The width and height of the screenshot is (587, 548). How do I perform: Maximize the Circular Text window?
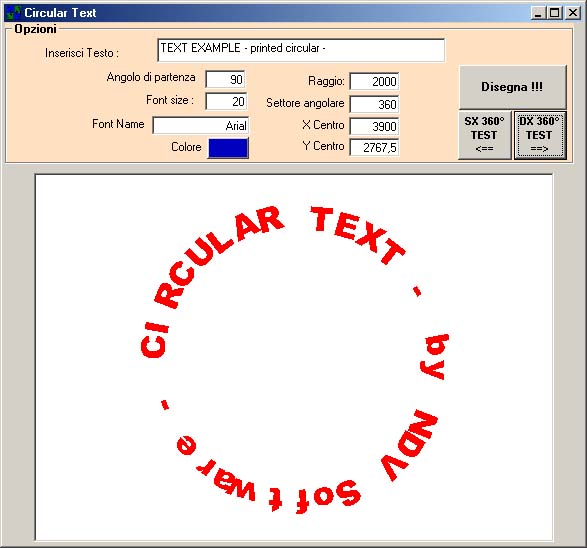click(554, 13)
